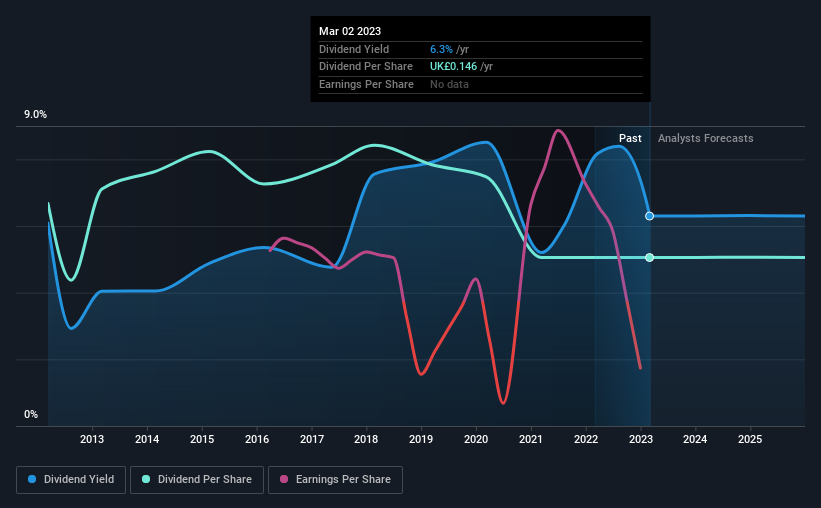
Task: Click the blue Dividend Yield legend dot
Action: (x=32, y=479)
